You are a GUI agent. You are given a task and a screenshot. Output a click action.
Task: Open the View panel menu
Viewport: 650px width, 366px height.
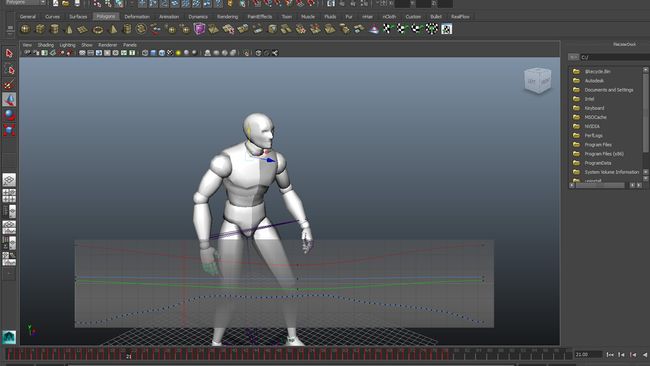(x=27, y=45)
